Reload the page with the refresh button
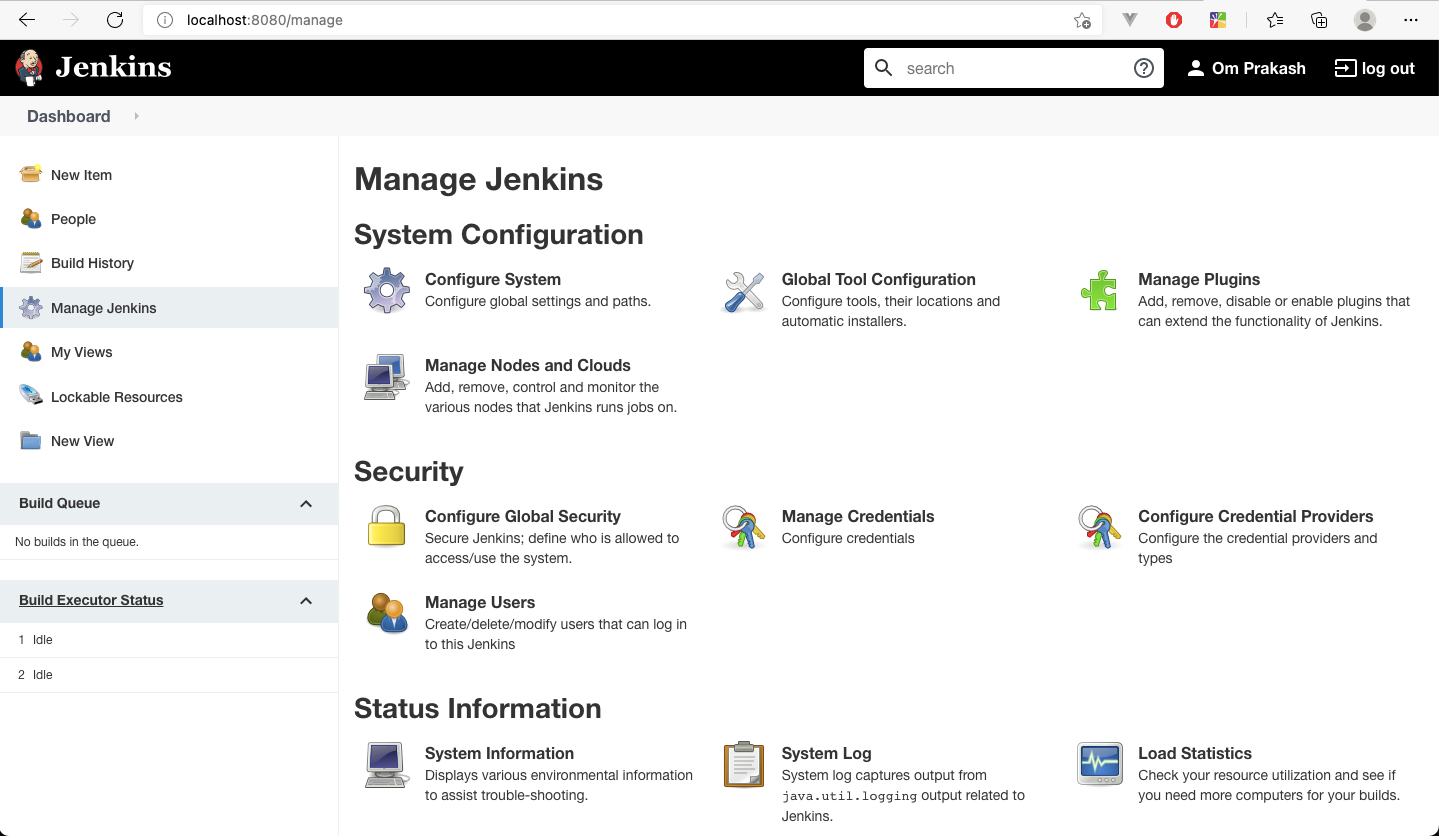 pos(115,20)
